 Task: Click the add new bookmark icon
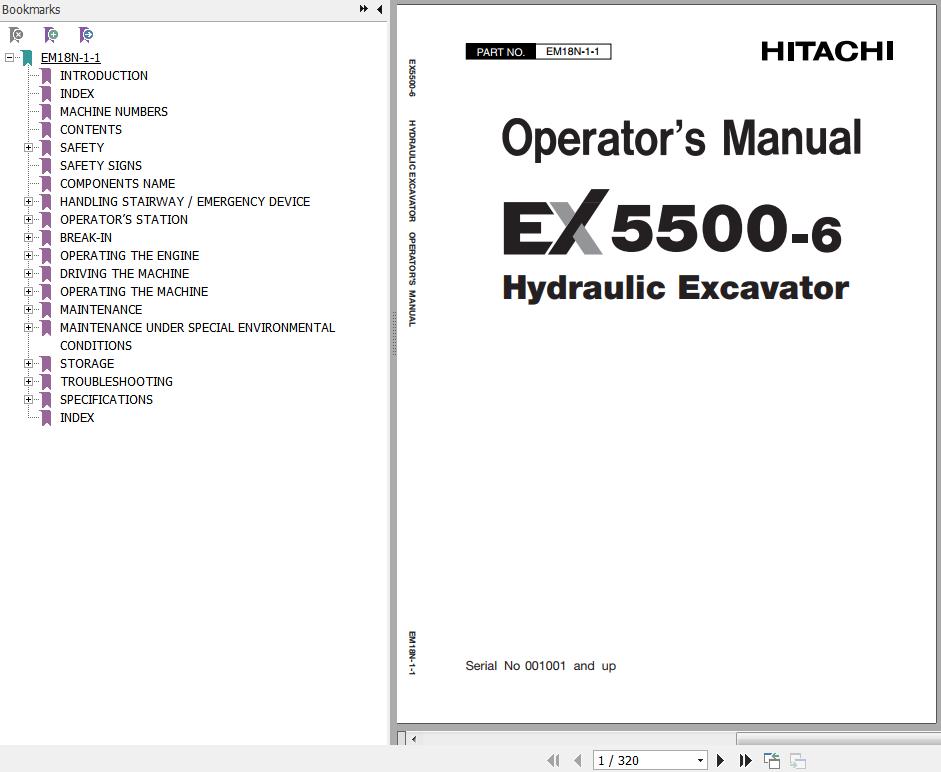[51, 35]
